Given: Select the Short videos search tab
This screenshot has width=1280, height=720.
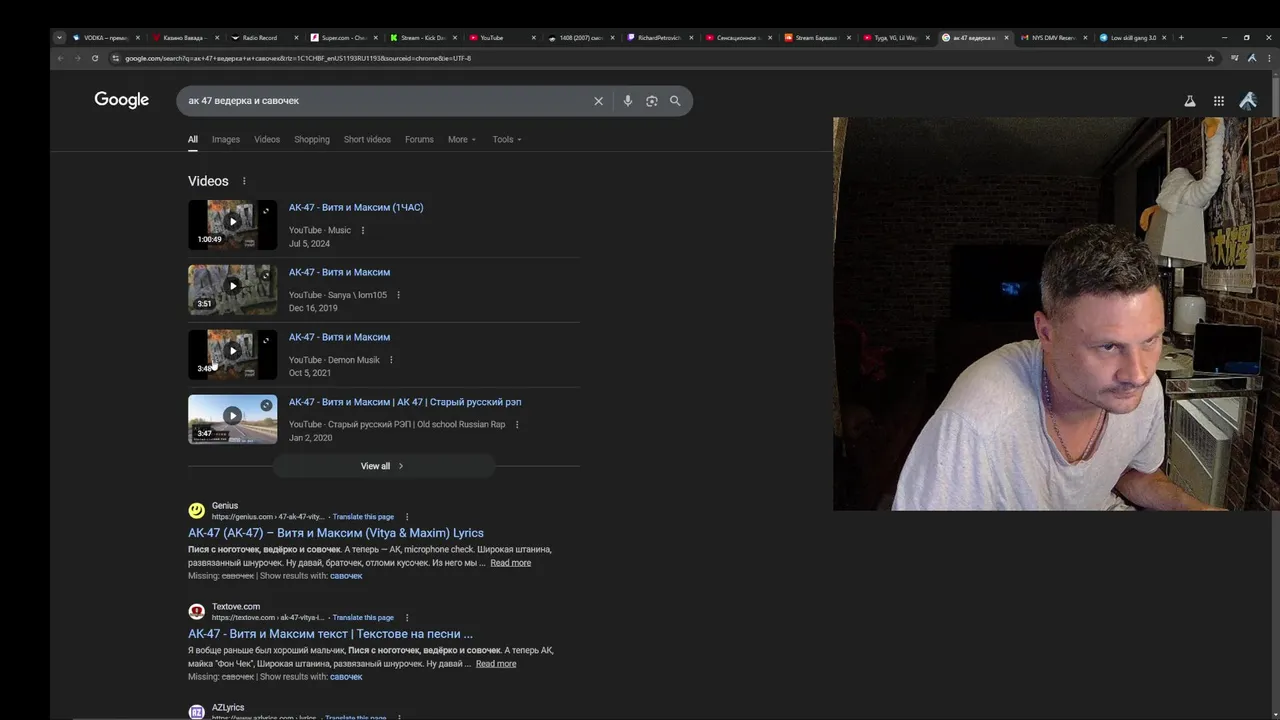Looking at the screenshot, I should (x=367, y=139).
